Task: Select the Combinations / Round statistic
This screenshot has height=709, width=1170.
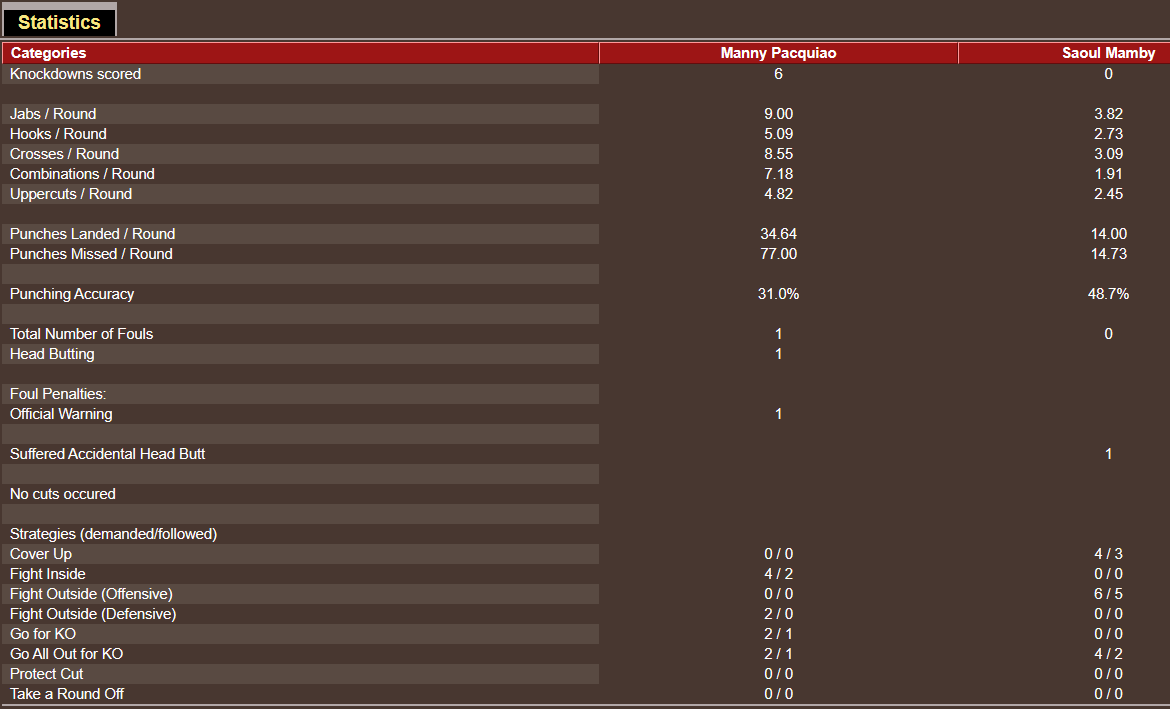Action: (82, 173)
